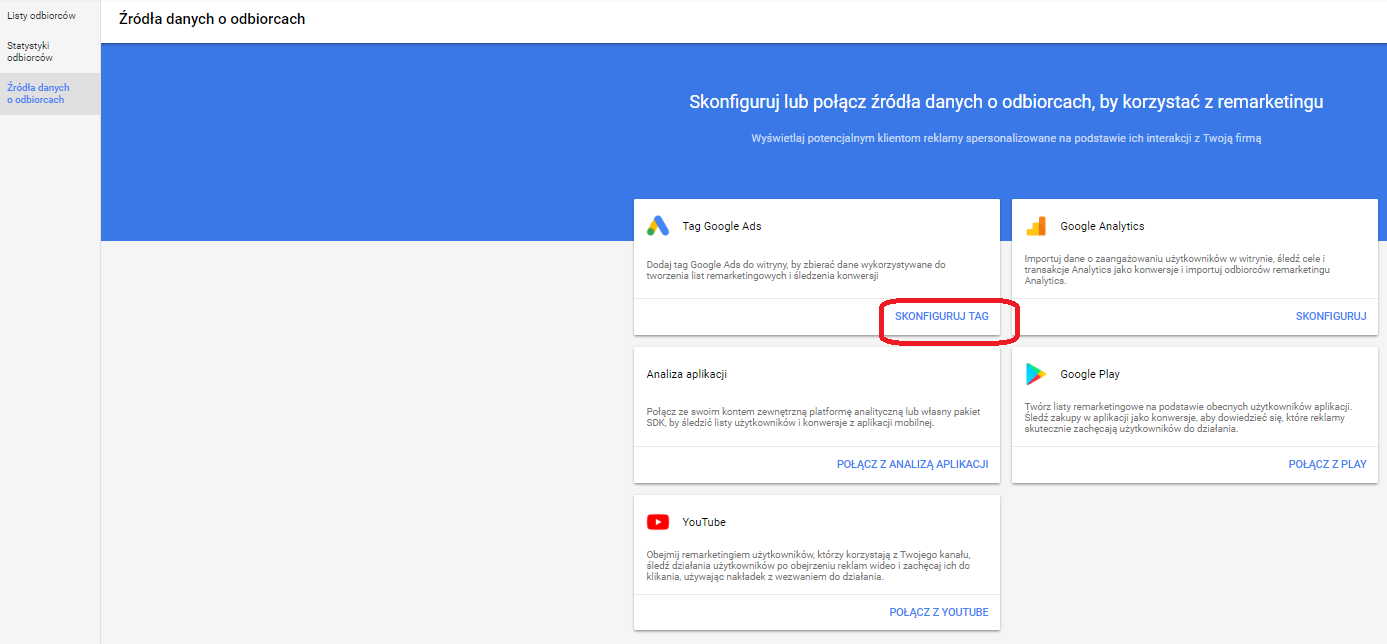Open Listy odbiorców in sidebar
1387x644 pixels.
pos(41,16)
